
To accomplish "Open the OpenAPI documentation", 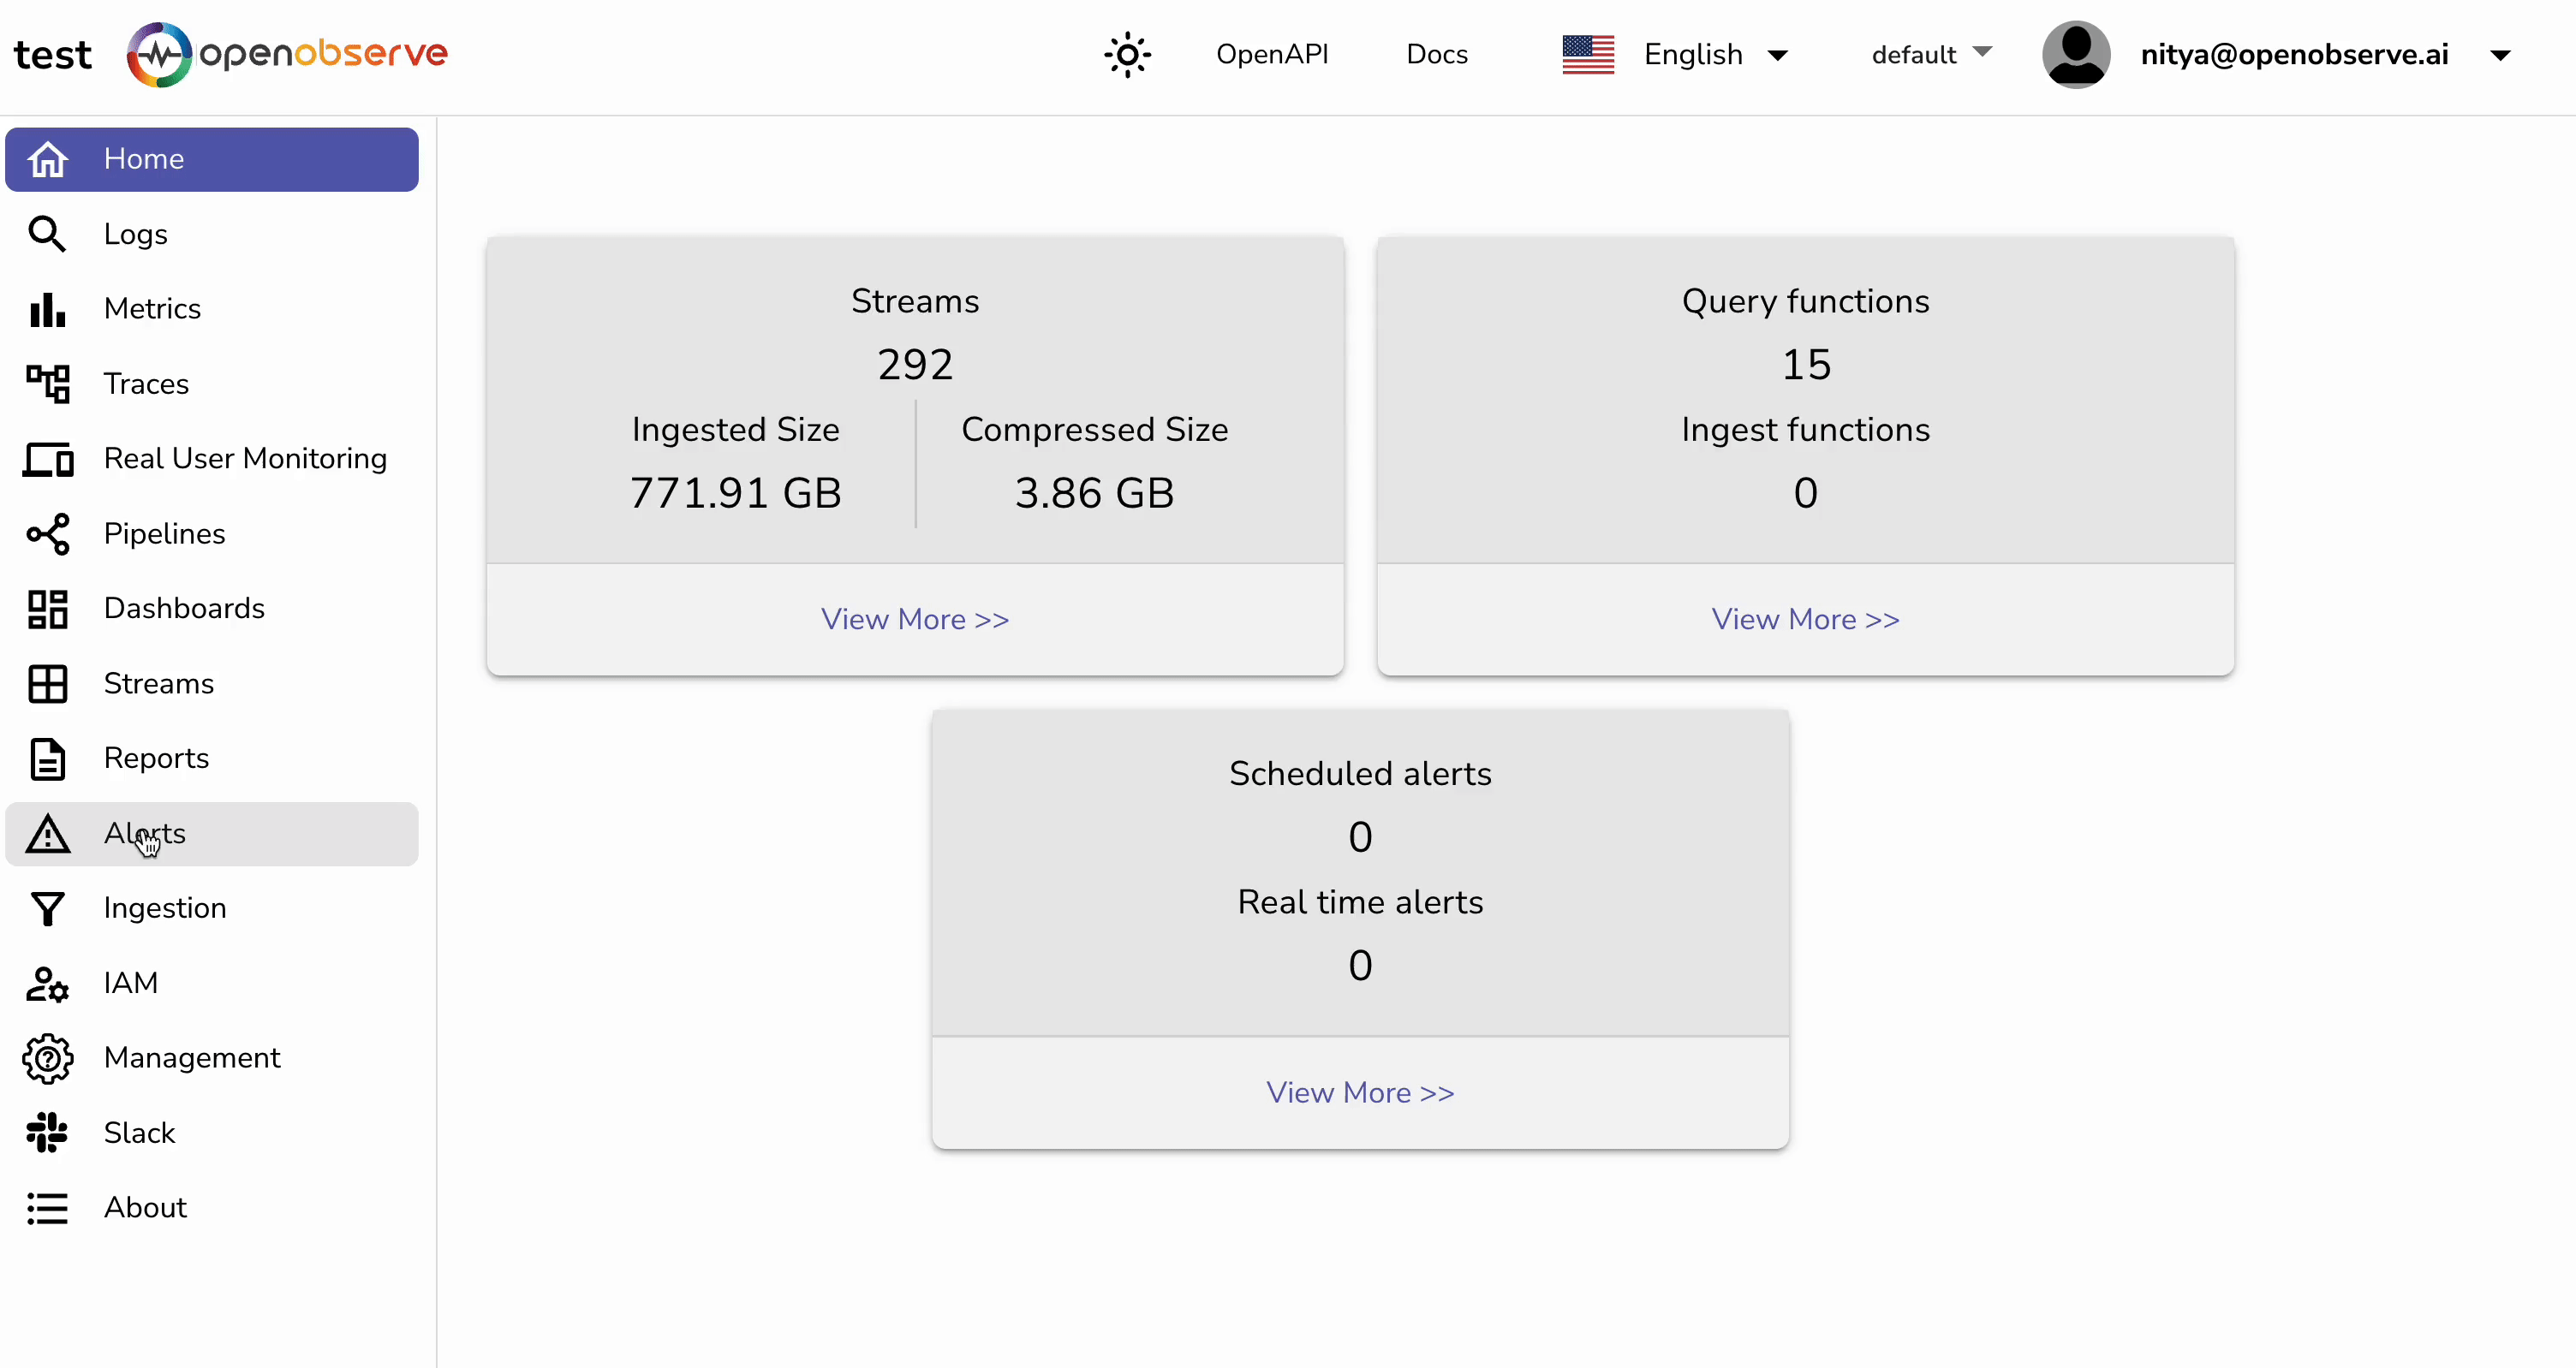I will point(1272,54).
